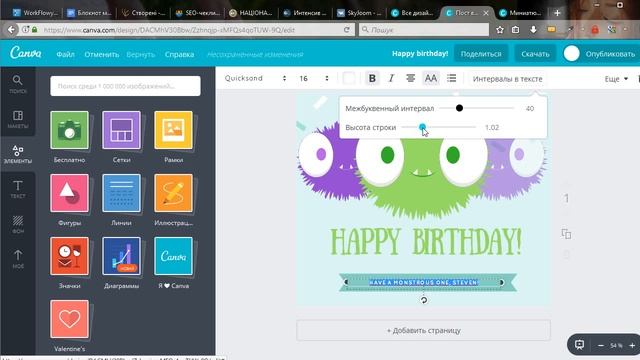Toggle italic text formatting

click(x=391, y=78)
